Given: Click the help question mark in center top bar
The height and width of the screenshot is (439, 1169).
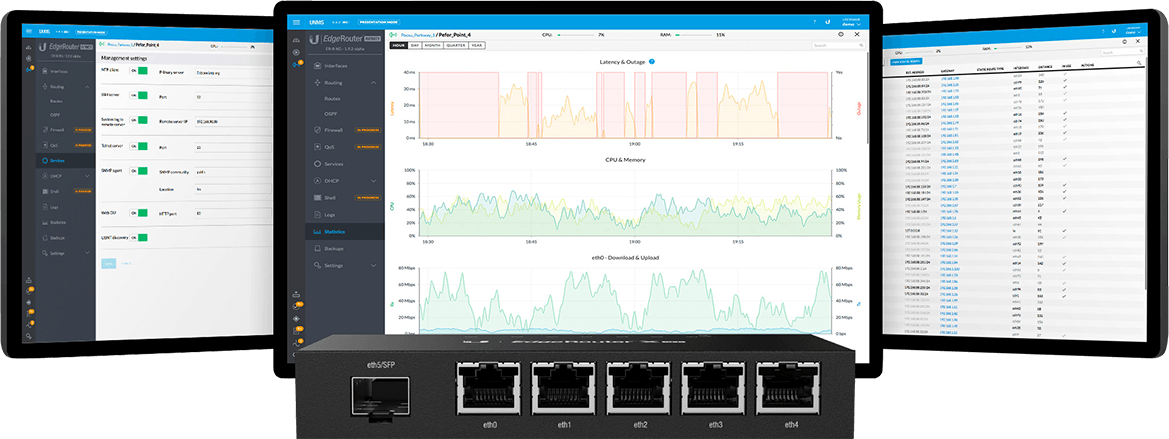Looking at the screenshot, I should pyautogui.click(x=814, y=23).
